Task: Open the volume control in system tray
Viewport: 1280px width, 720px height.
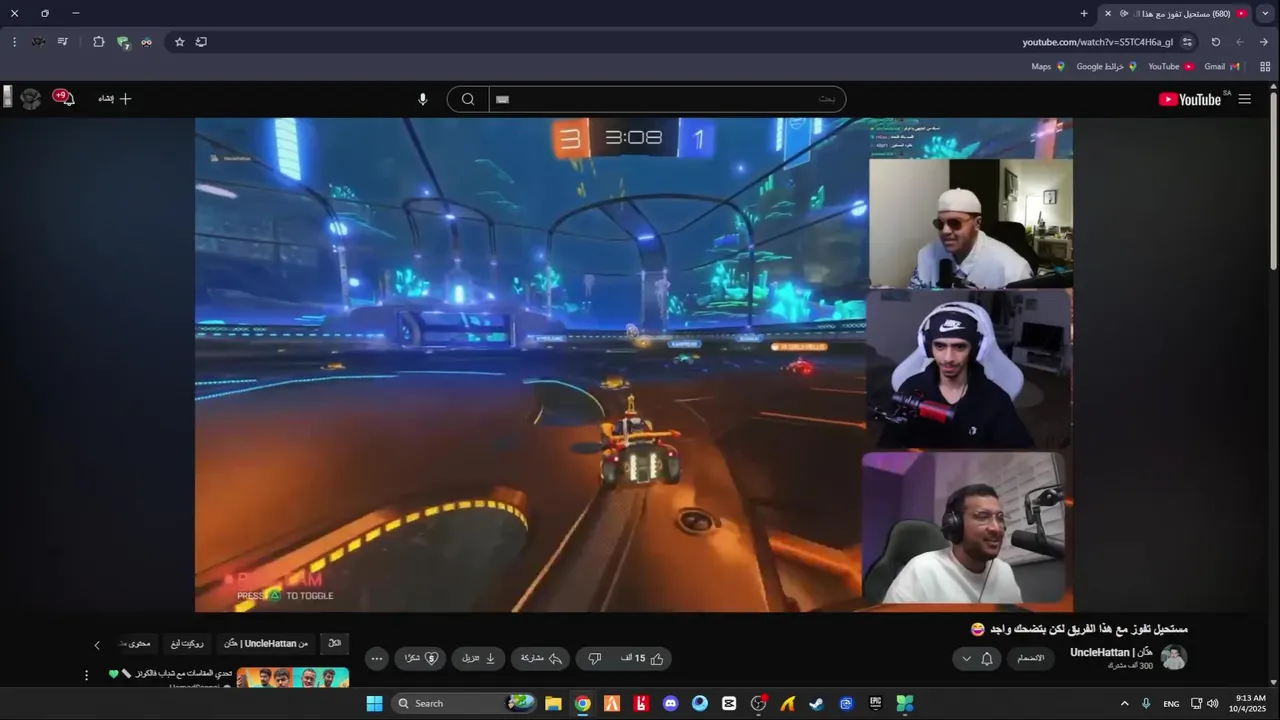Action: pos(1213,703)
